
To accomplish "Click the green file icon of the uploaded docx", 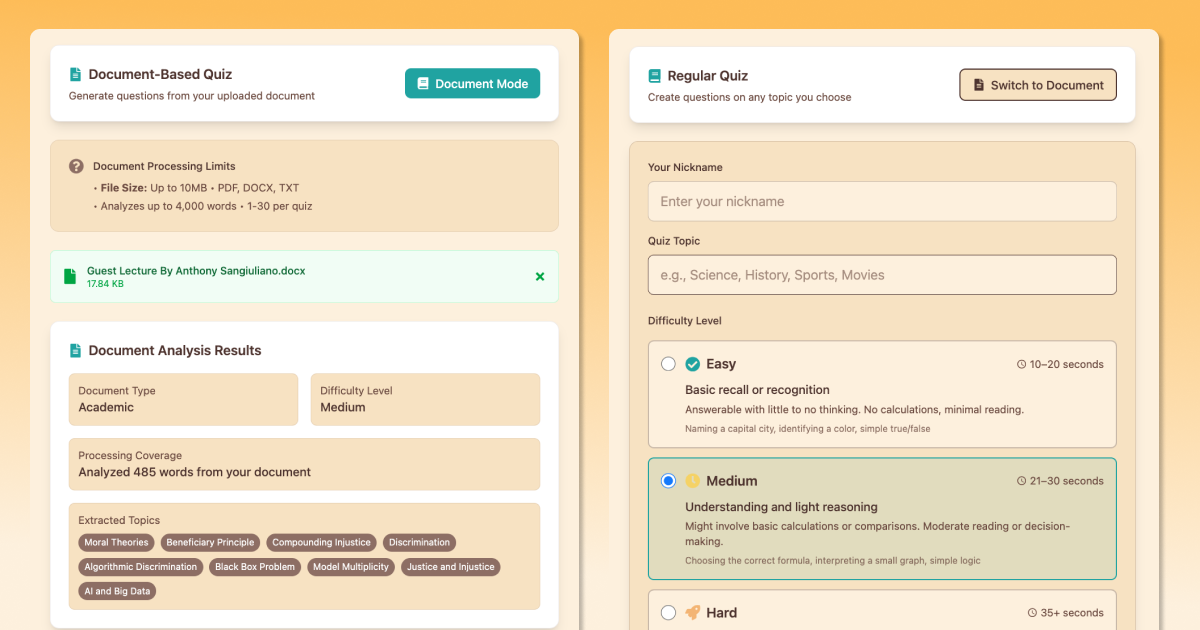I will pyautogui.click(x=69, y=277).
